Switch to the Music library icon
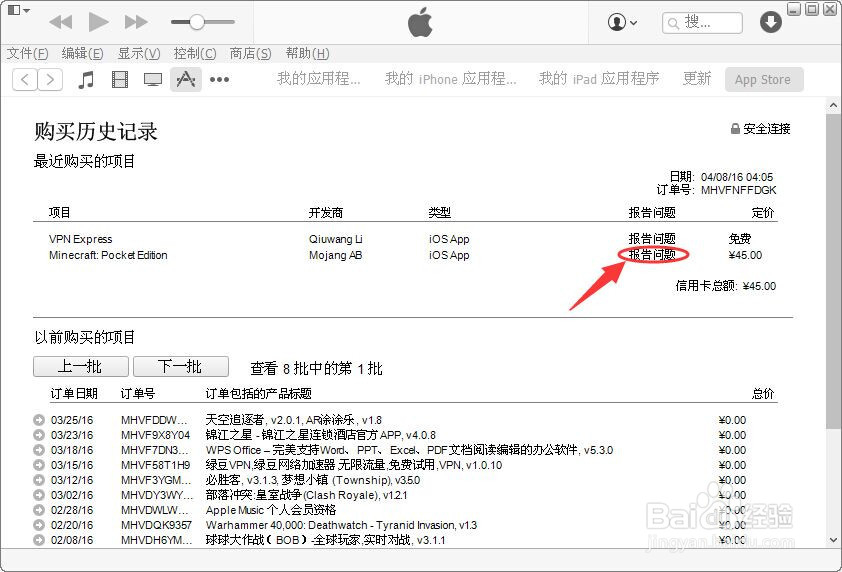Viewport: 842px width, 572px height. [86, 79]
